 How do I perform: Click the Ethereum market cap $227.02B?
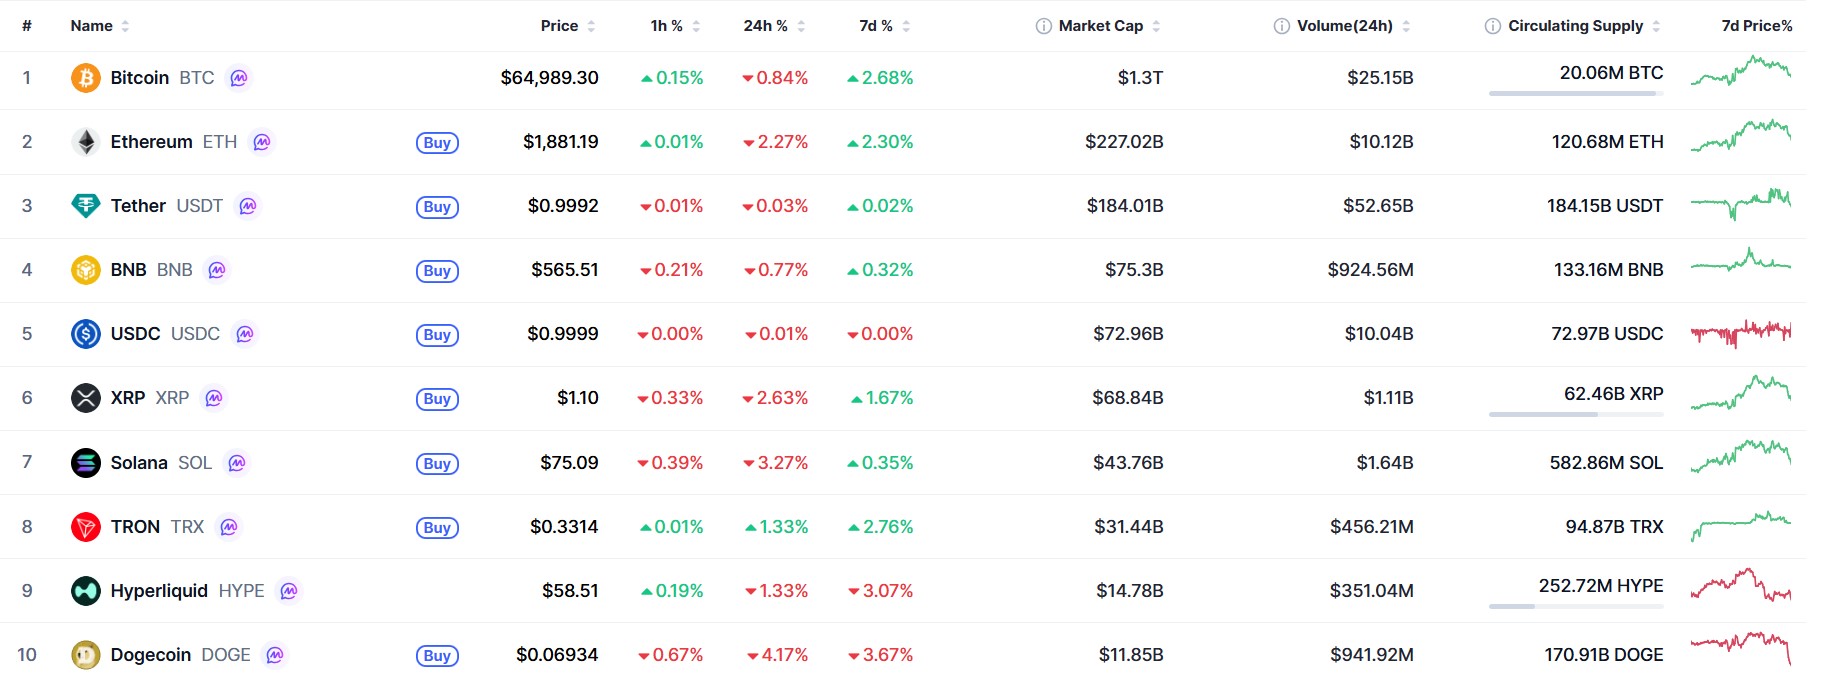[1124, 142]
